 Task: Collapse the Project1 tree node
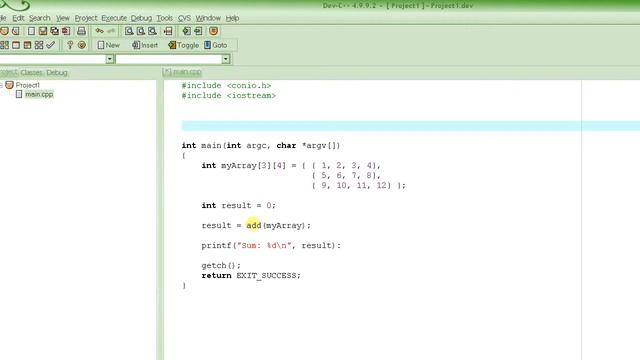point(1,85)
